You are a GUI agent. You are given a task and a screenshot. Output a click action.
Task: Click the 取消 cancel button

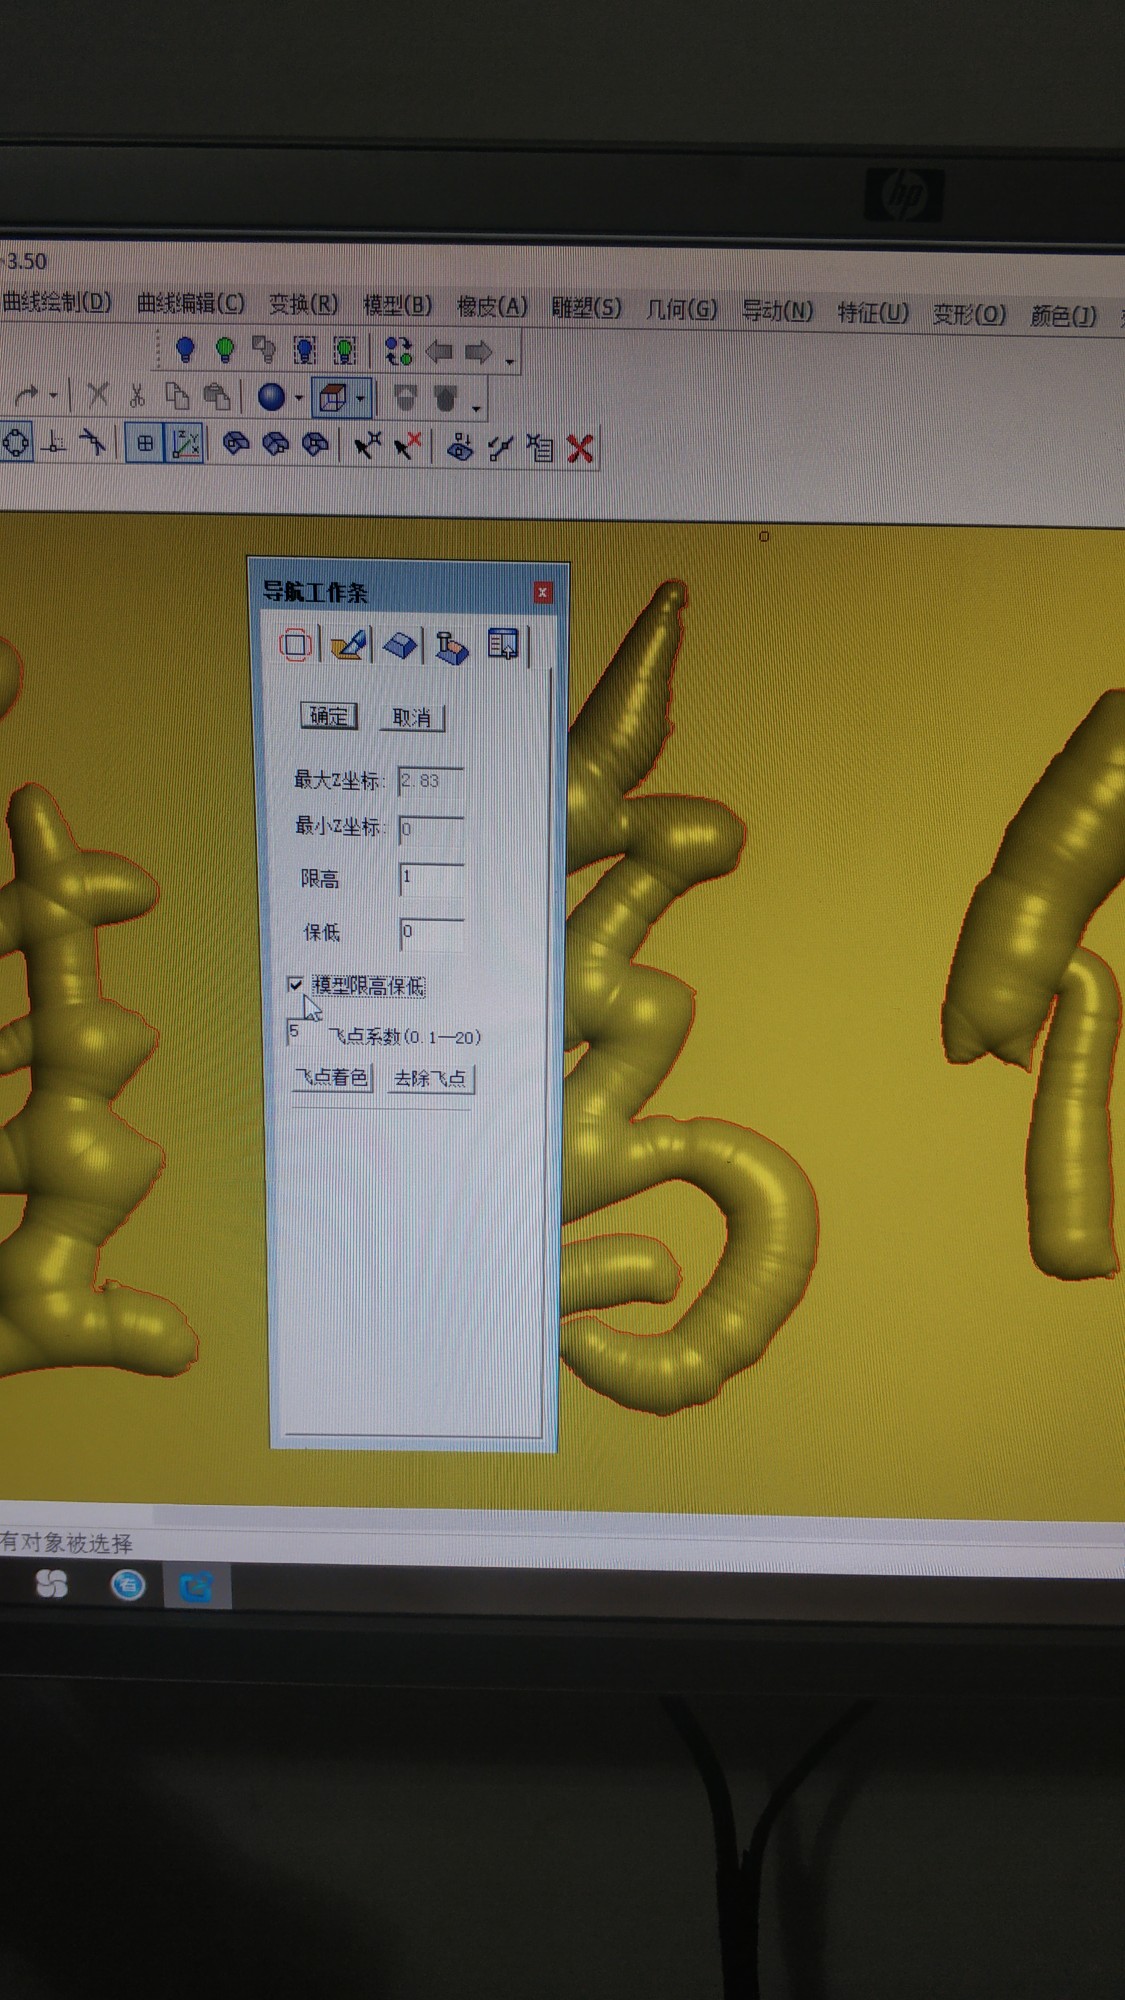point(412,717)
